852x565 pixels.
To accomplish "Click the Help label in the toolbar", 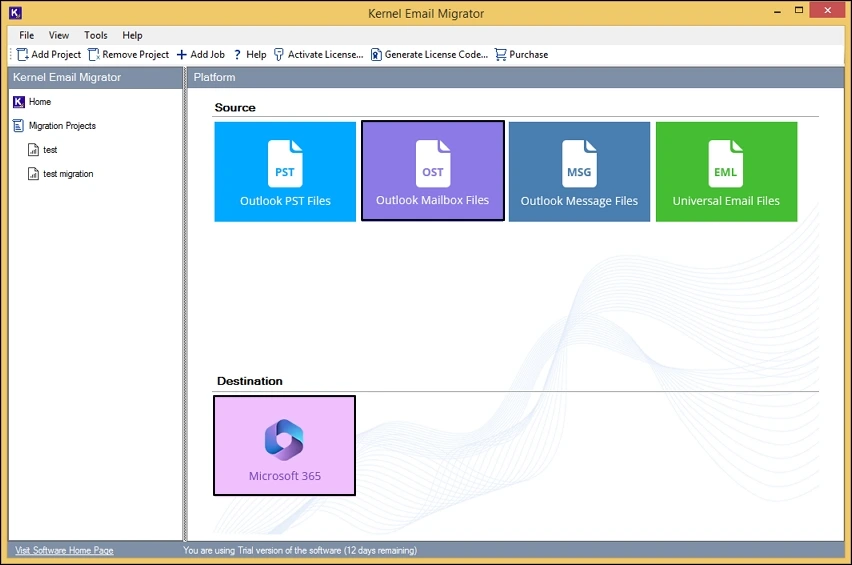I will click(256, 54).
